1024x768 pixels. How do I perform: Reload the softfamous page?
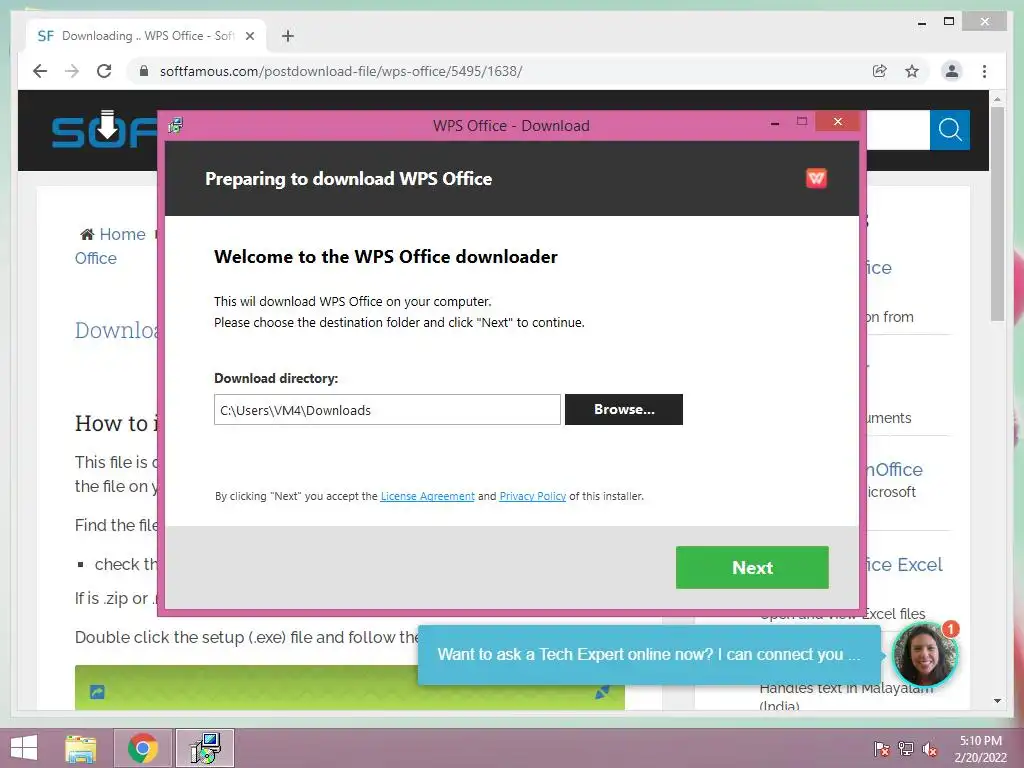coord(104,71)
